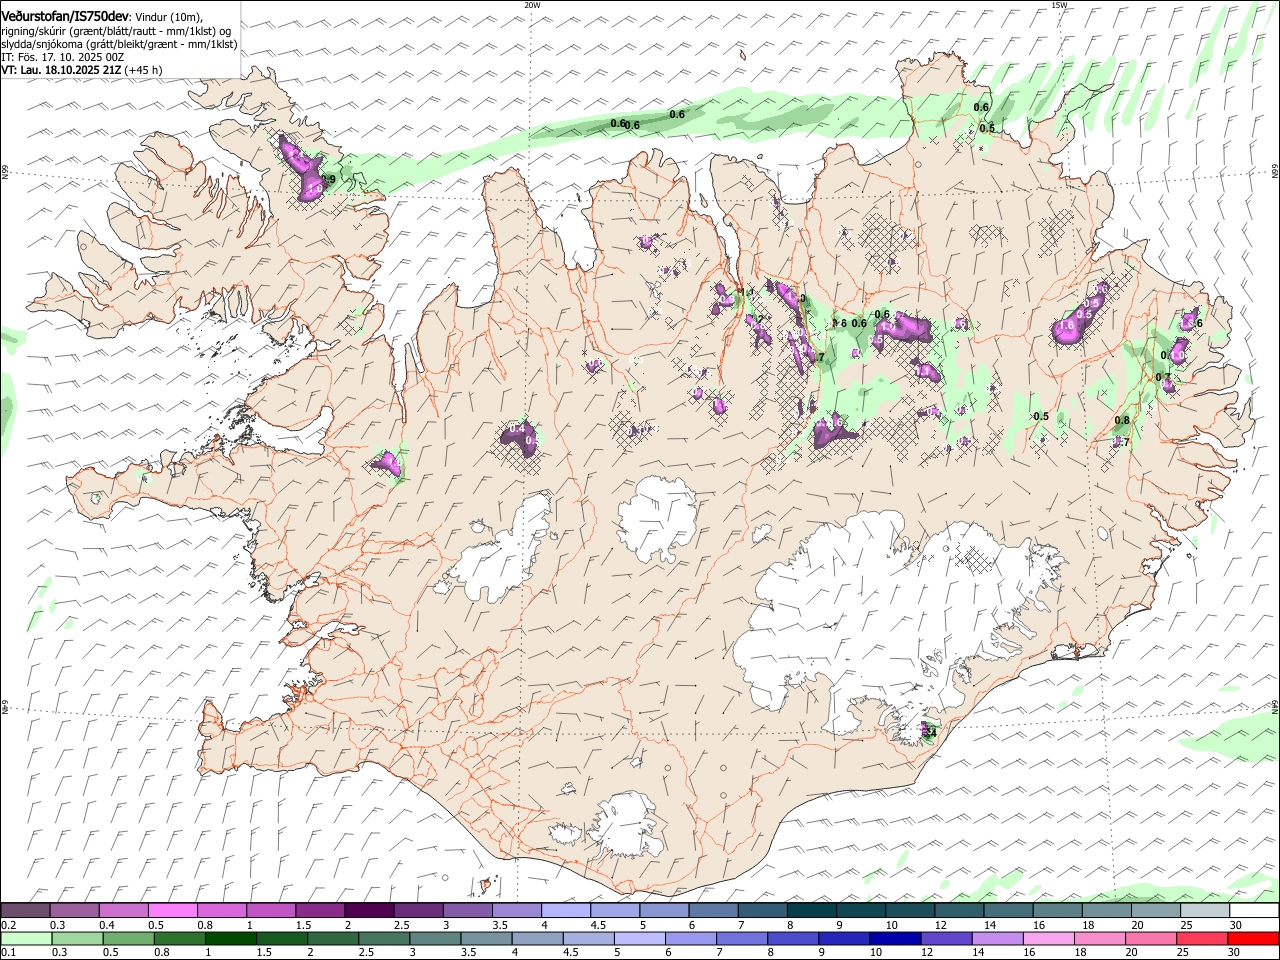Click the dark teal snow swatch starting at 8
The height and width of the screenshot is (960, 1280).
pyautogui.click(x=812, y=911)
